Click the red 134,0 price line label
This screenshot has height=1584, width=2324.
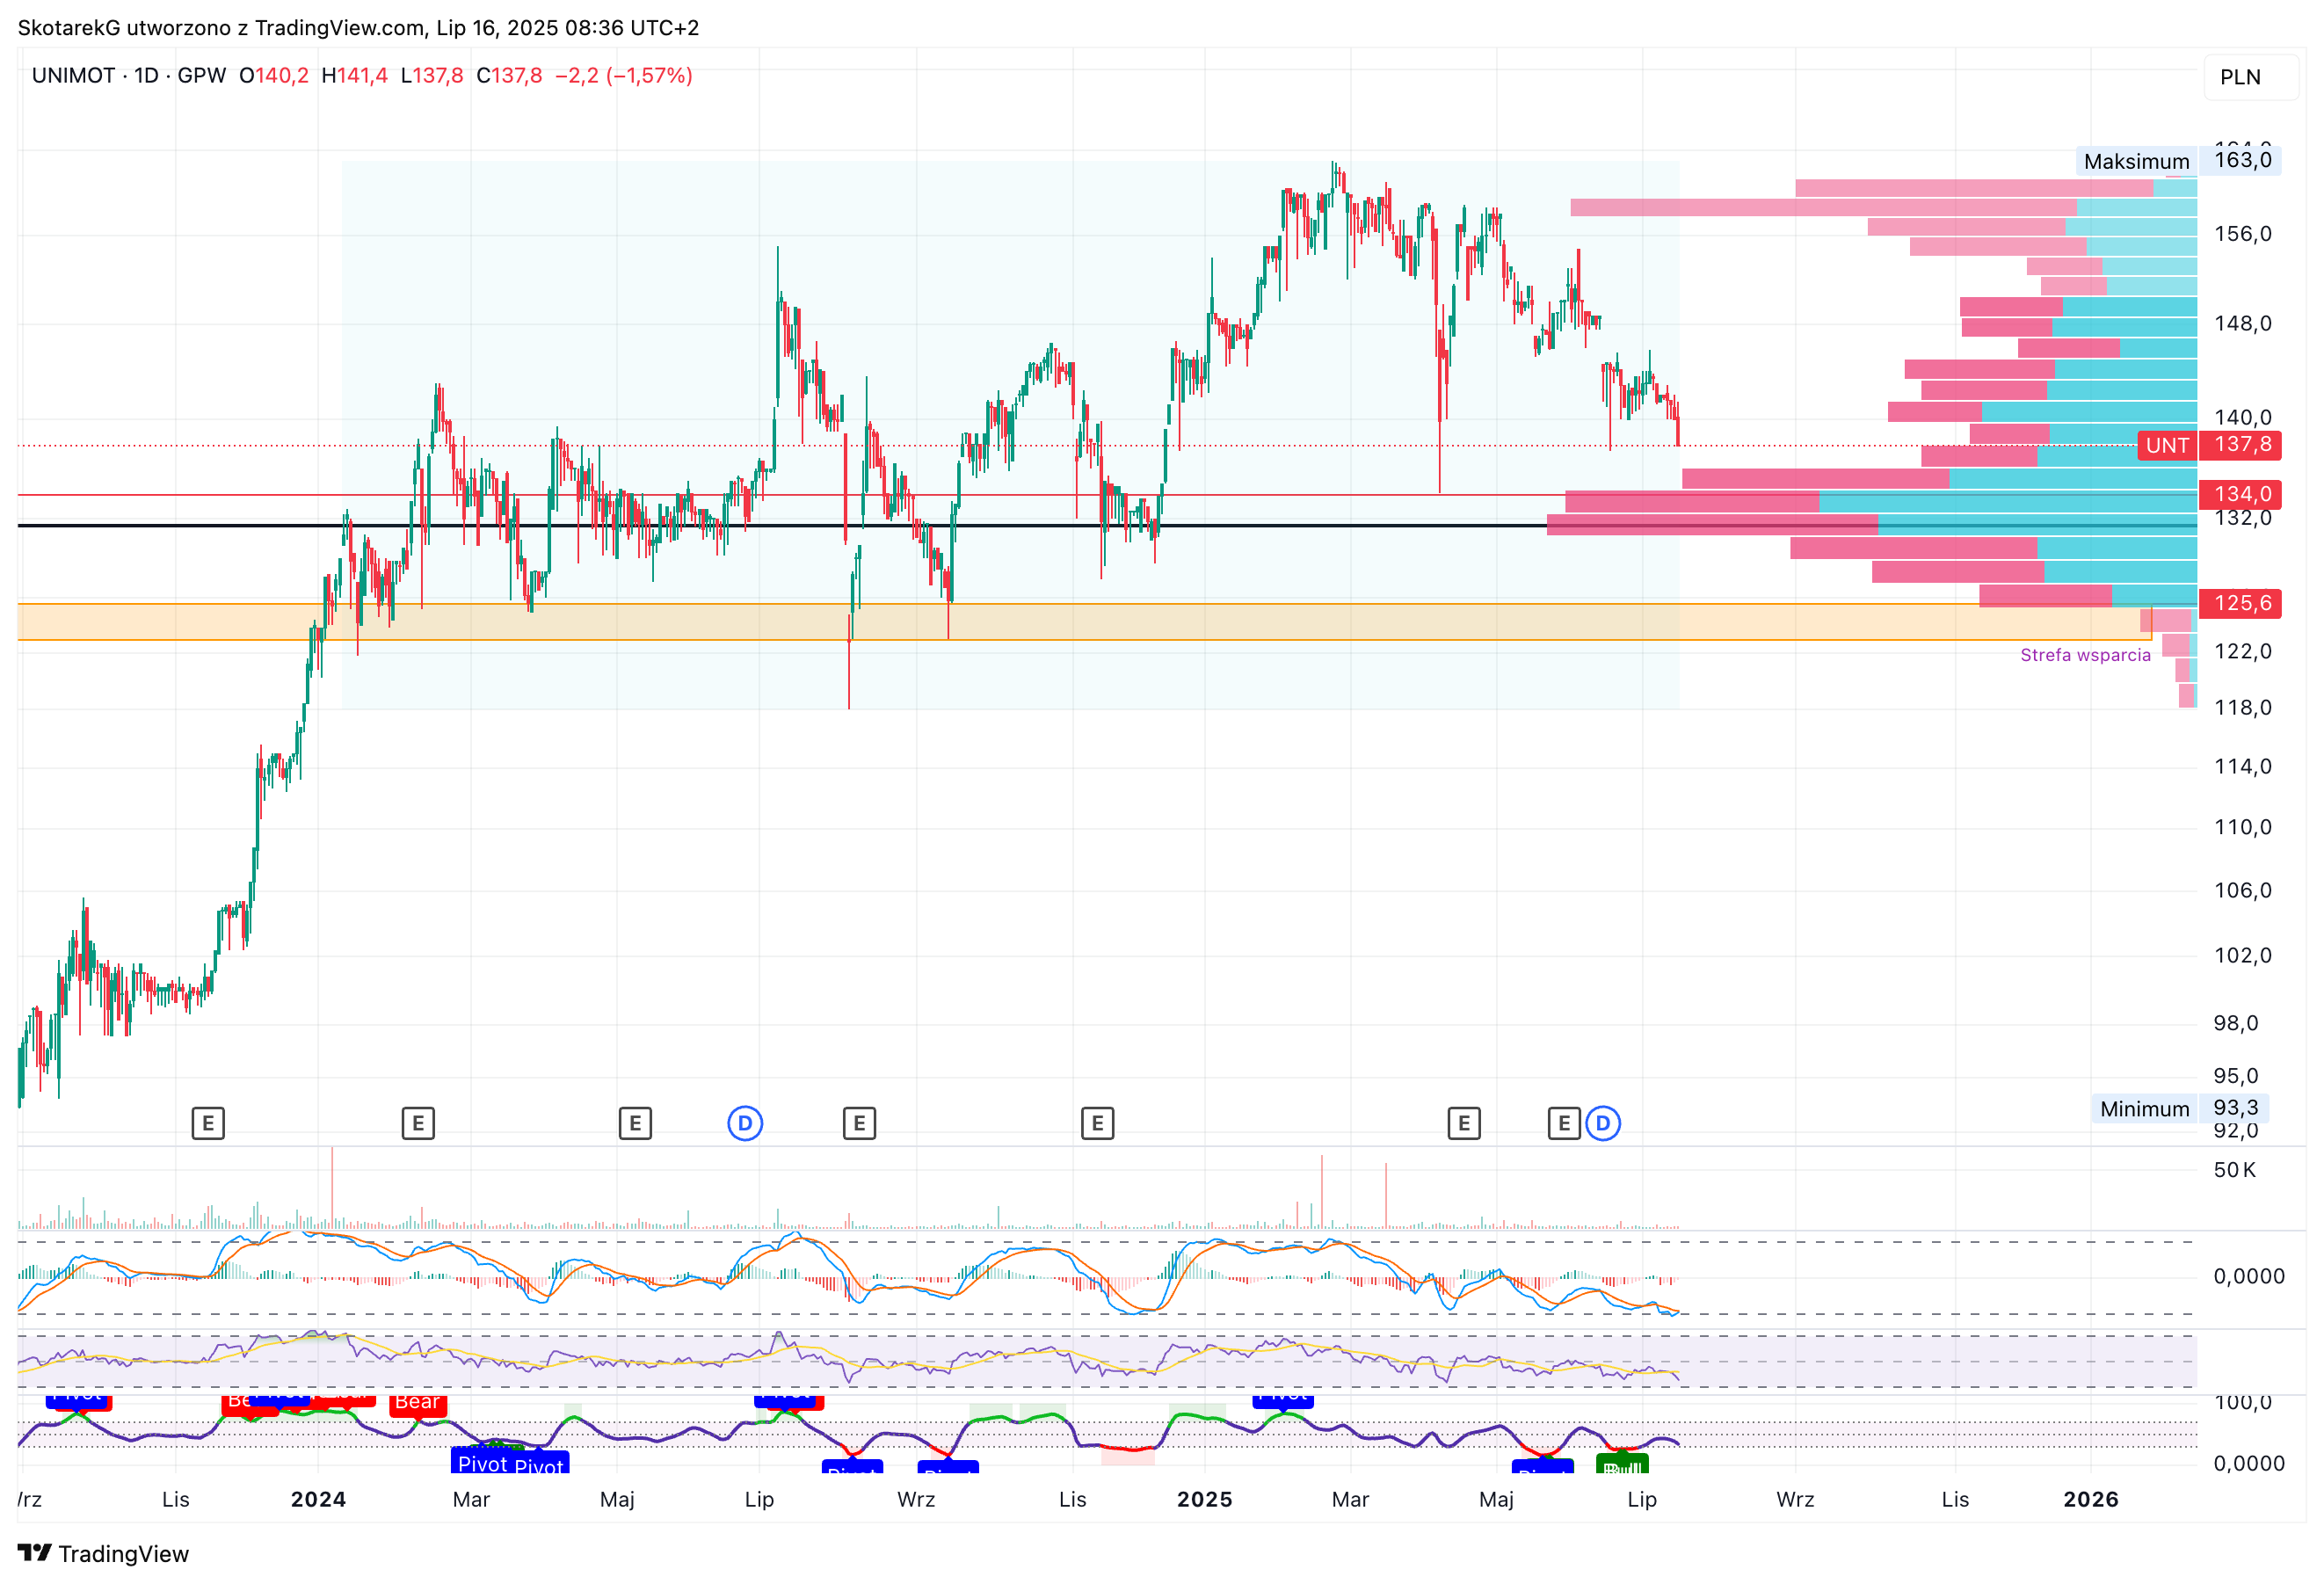click(x=2240, y=494)
